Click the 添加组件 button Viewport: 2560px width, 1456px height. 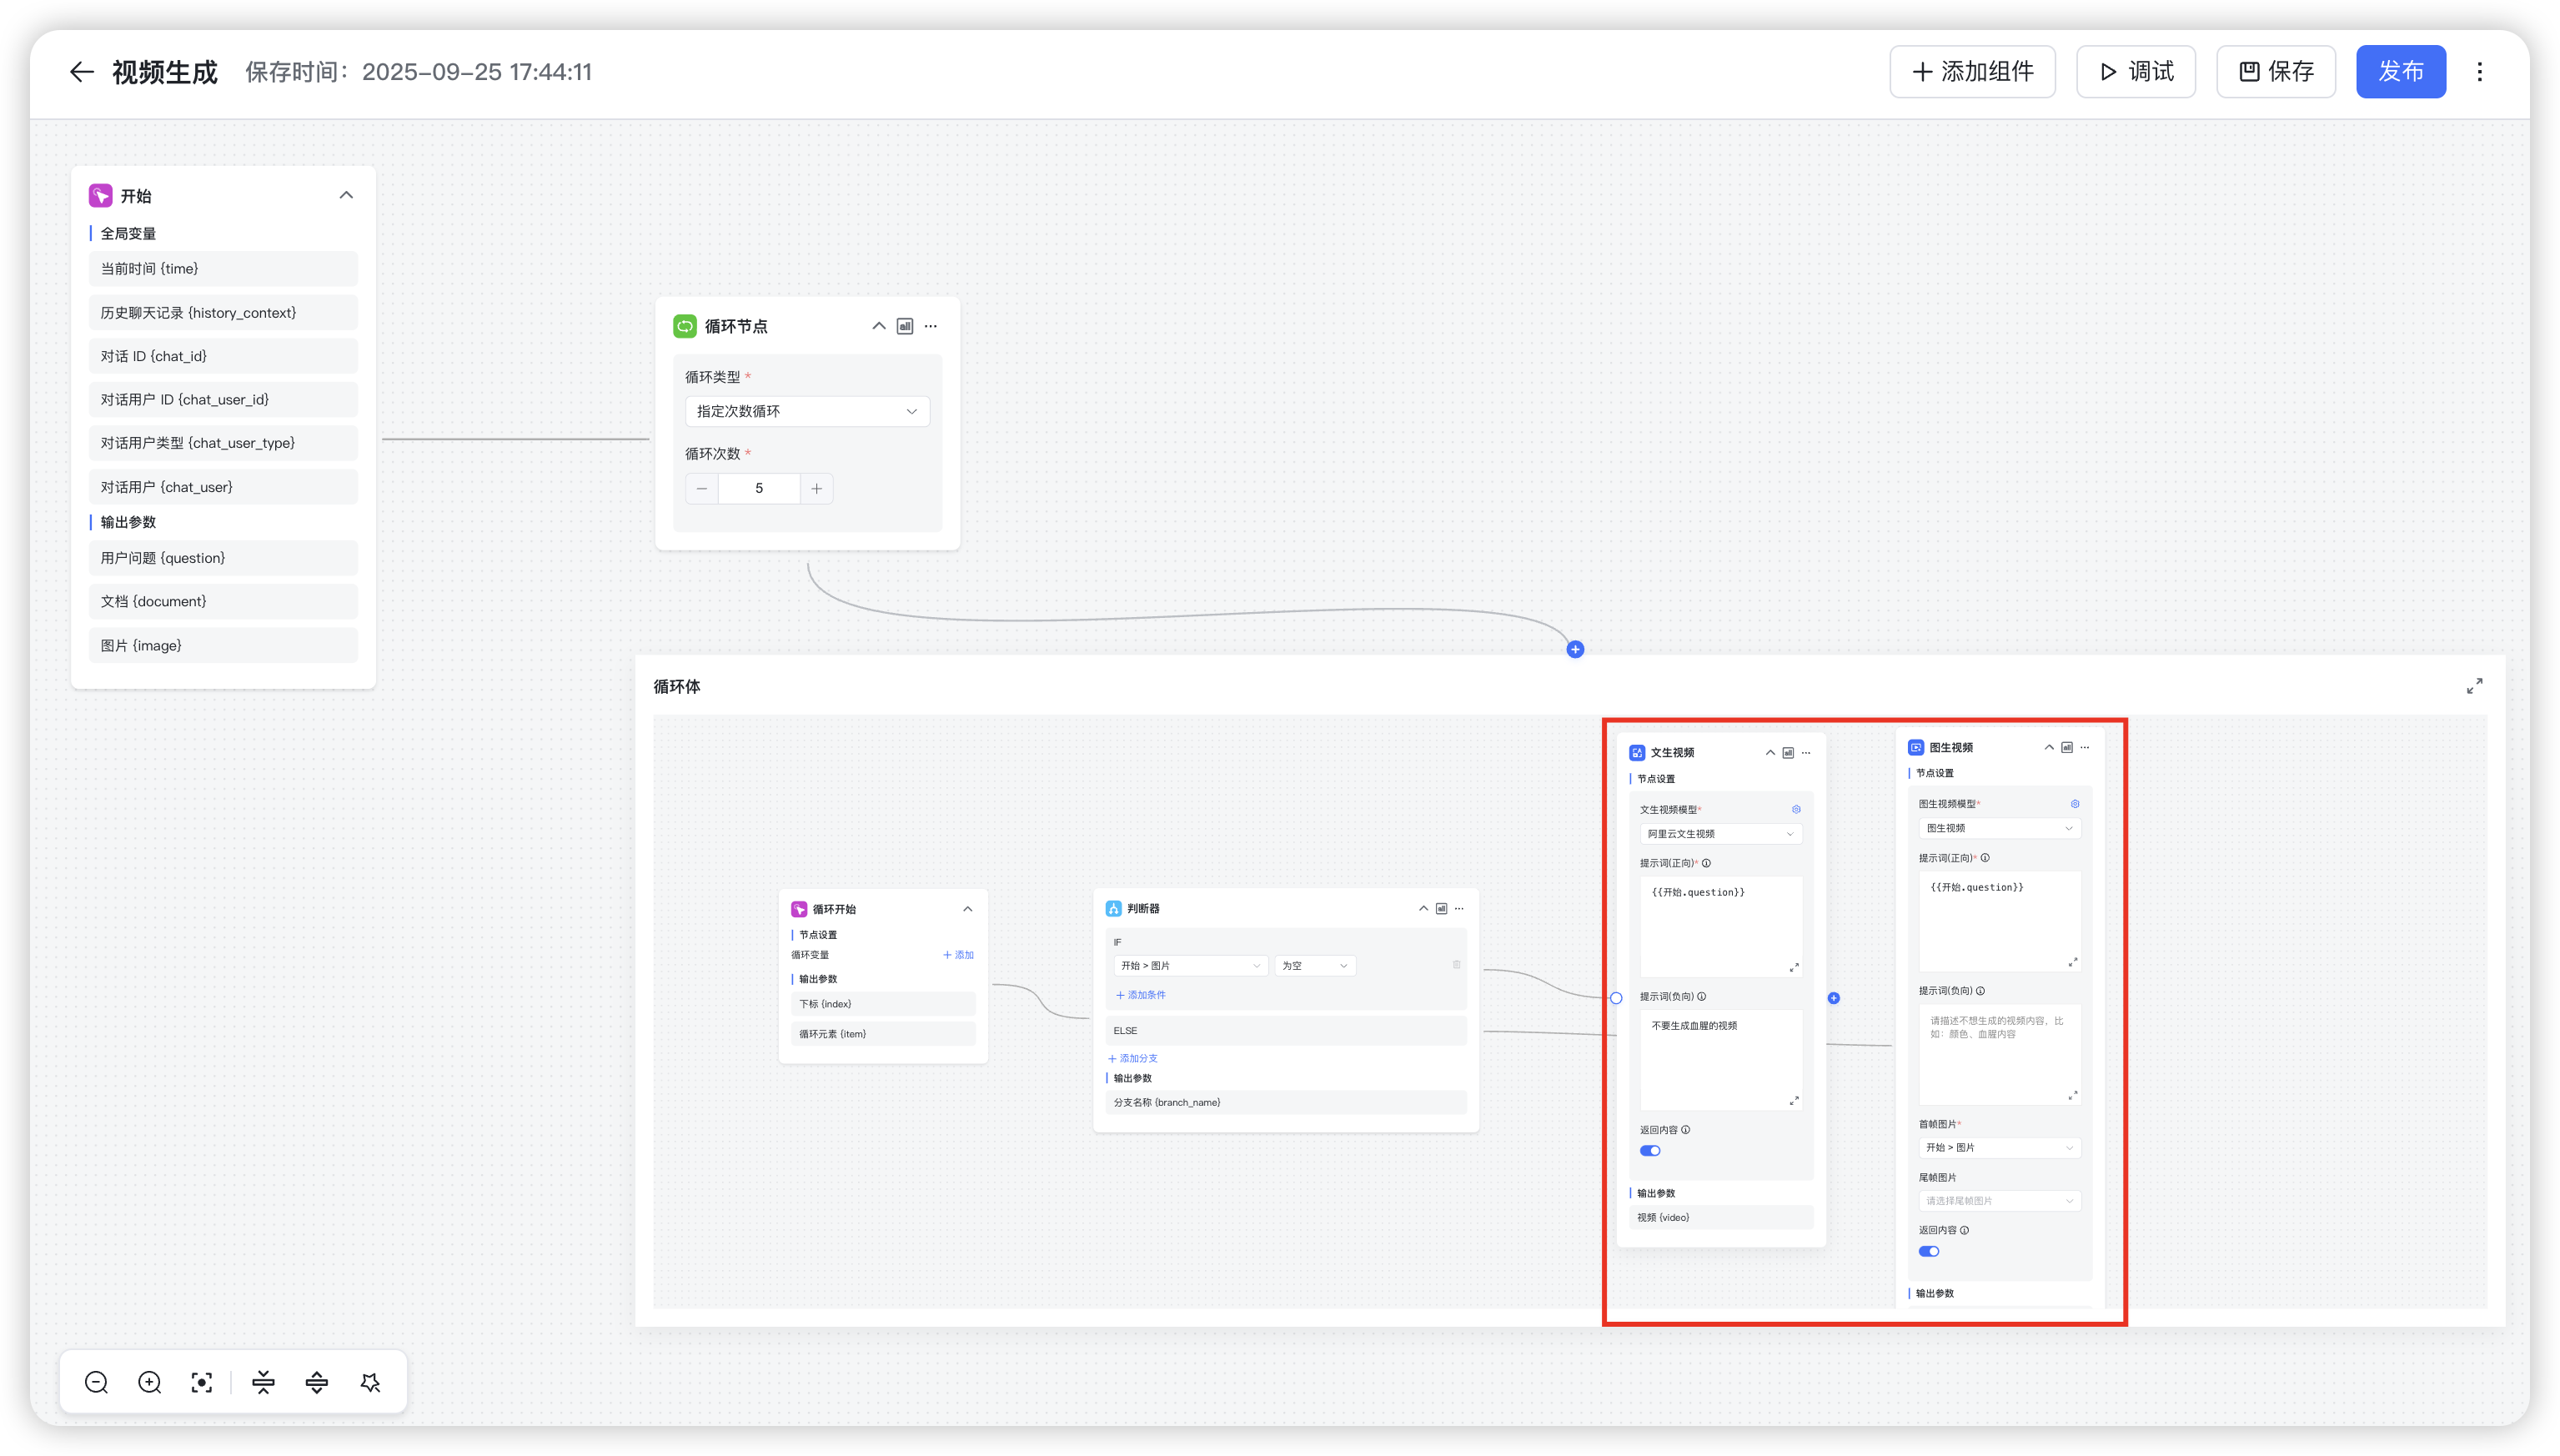point(1972,72)
